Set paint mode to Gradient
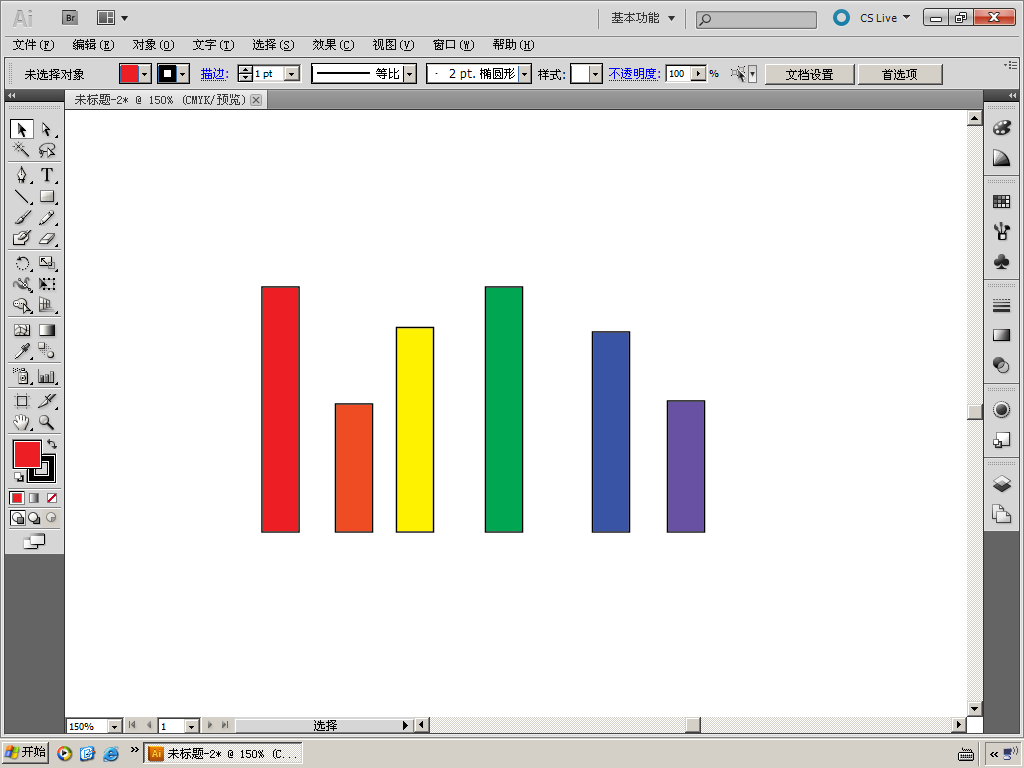 (x=34, y=498)
